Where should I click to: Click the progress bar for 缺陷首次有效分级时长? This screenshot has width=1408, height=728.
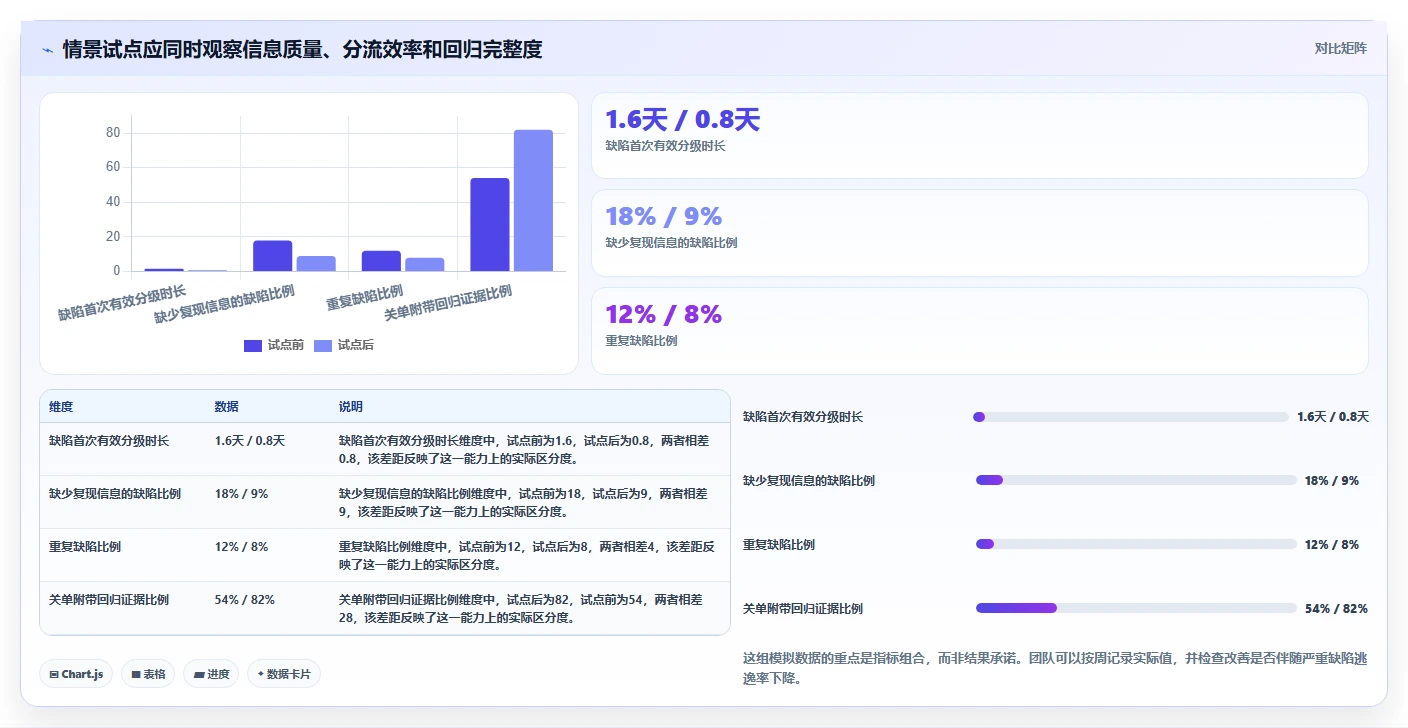pyautogui.click(x=1130, y=417)
